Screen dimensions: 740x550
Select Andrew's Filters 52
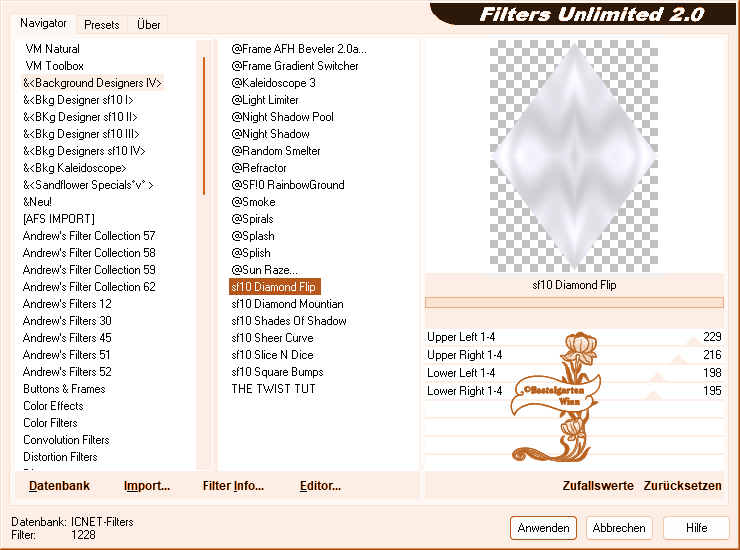67,372
